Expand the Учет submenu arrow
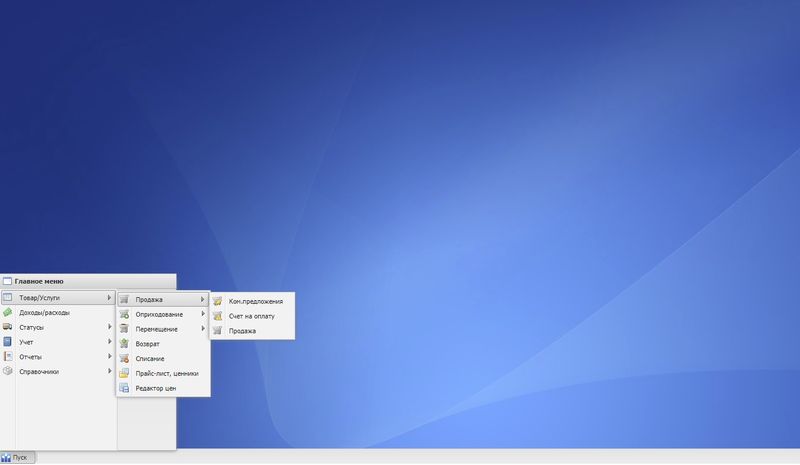 [109, 341]
